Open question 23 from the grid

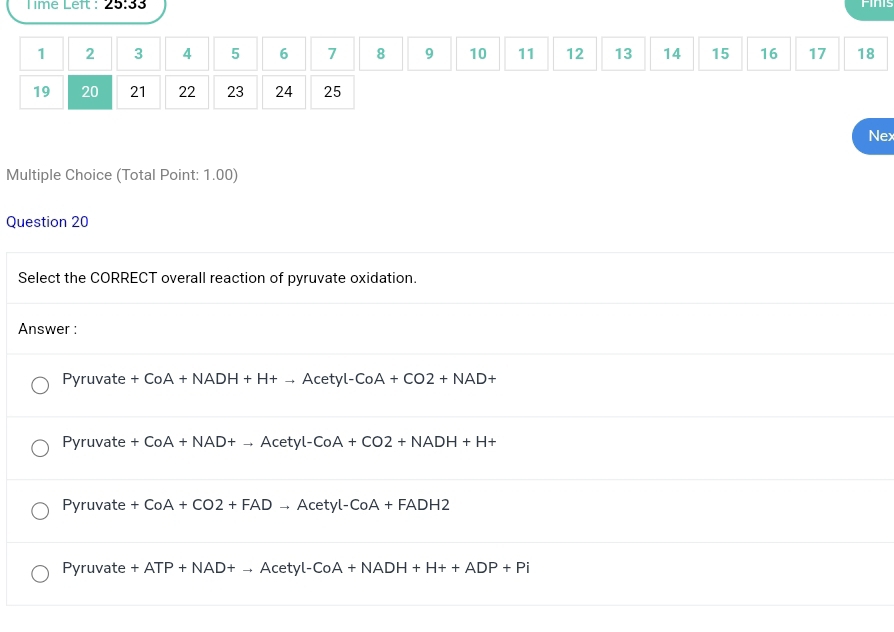(x=235, y=92)
